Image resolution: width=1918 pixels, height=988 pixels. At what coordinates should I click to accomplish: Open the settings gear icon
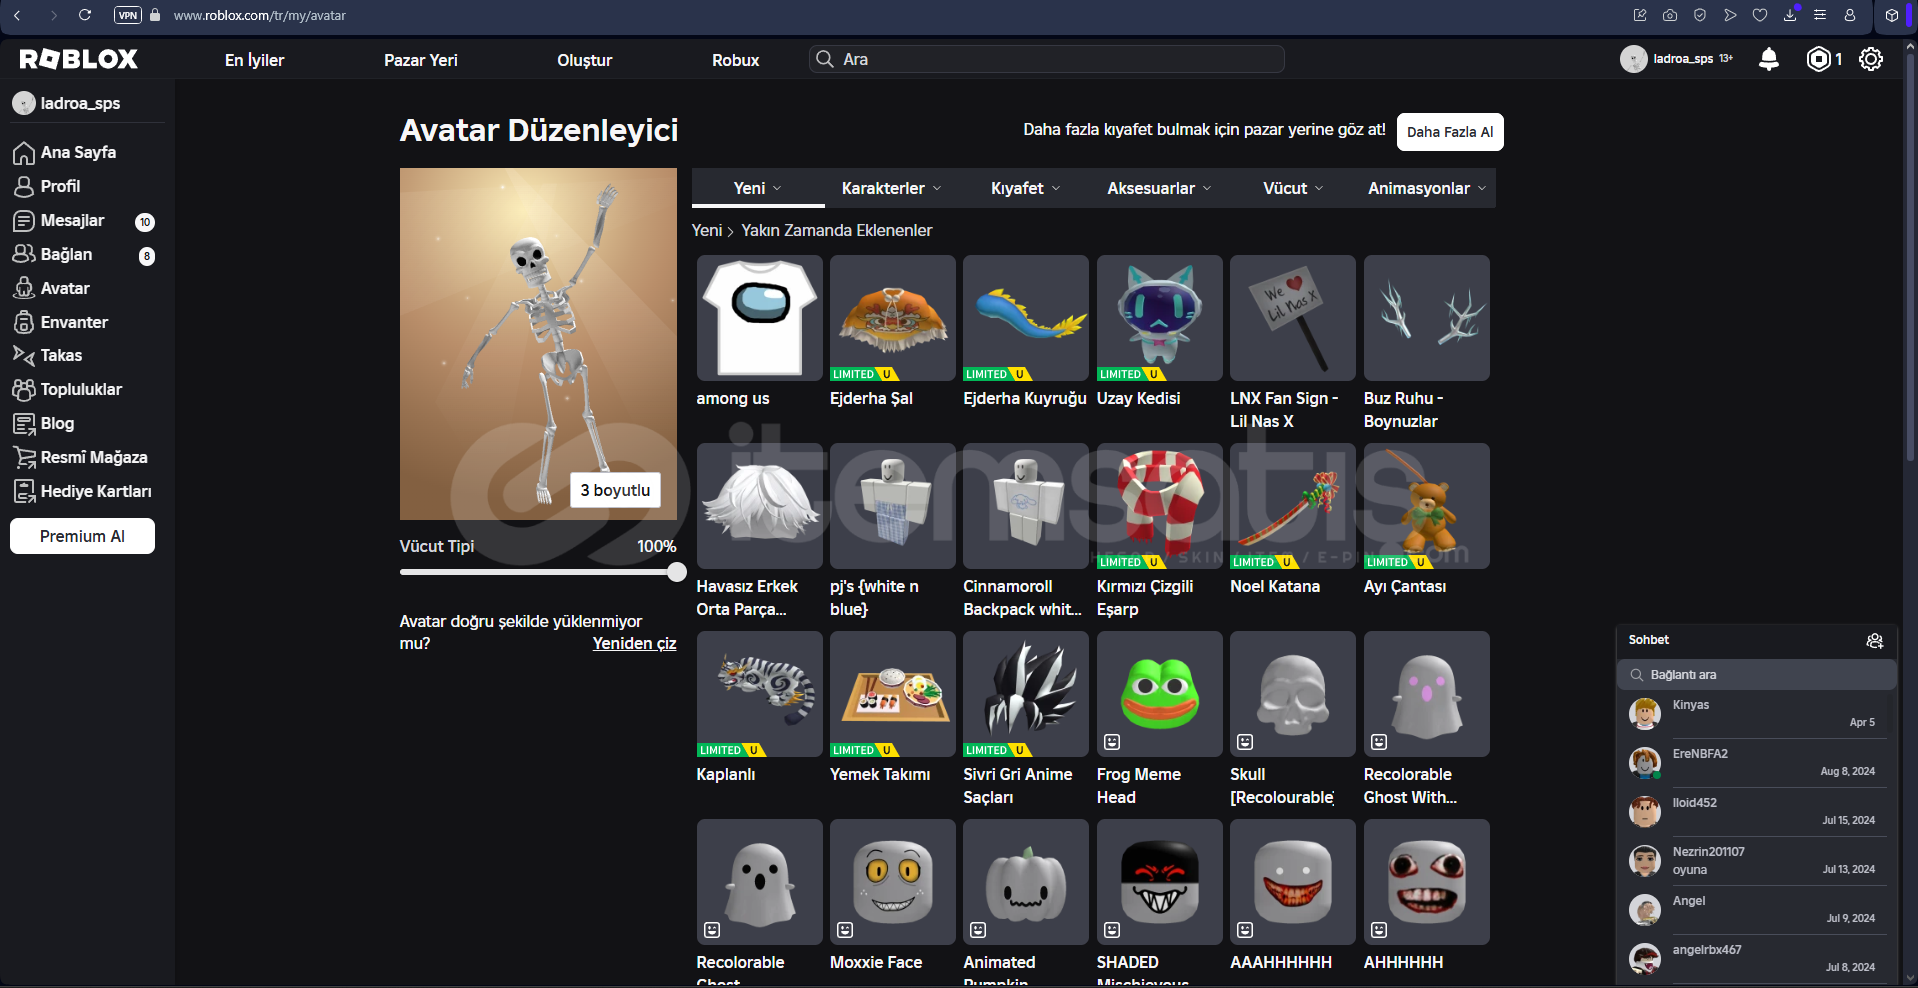1871,59
